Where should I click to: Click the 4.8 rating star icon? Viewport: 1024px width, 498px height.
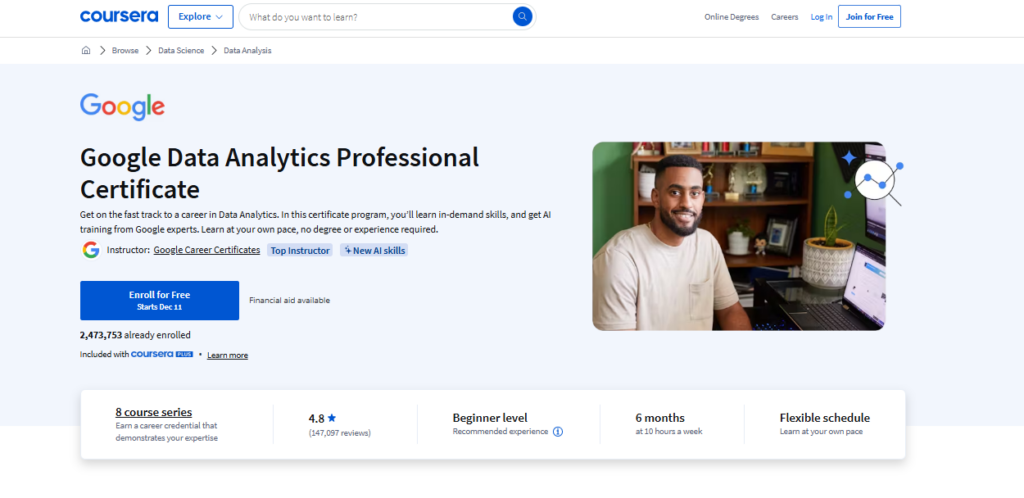(332, 418)
